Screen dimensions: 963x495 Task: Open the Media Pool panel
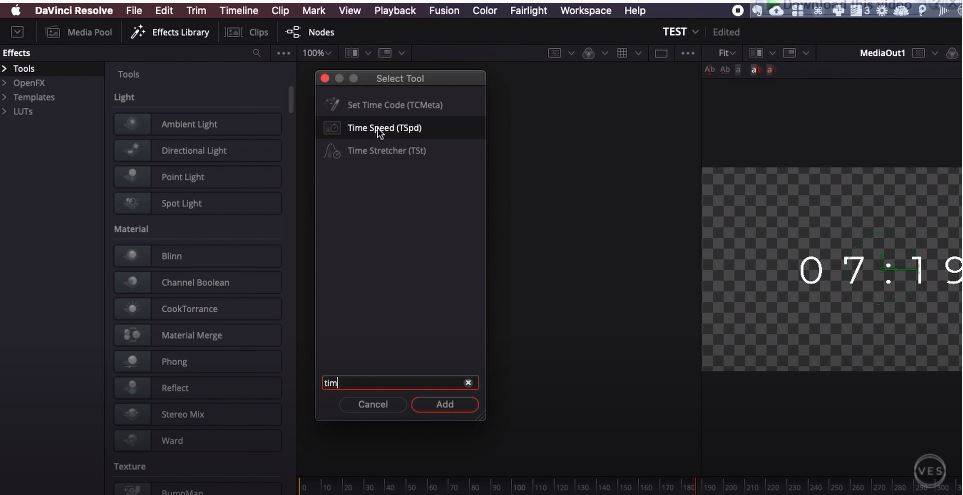[79, 32]
